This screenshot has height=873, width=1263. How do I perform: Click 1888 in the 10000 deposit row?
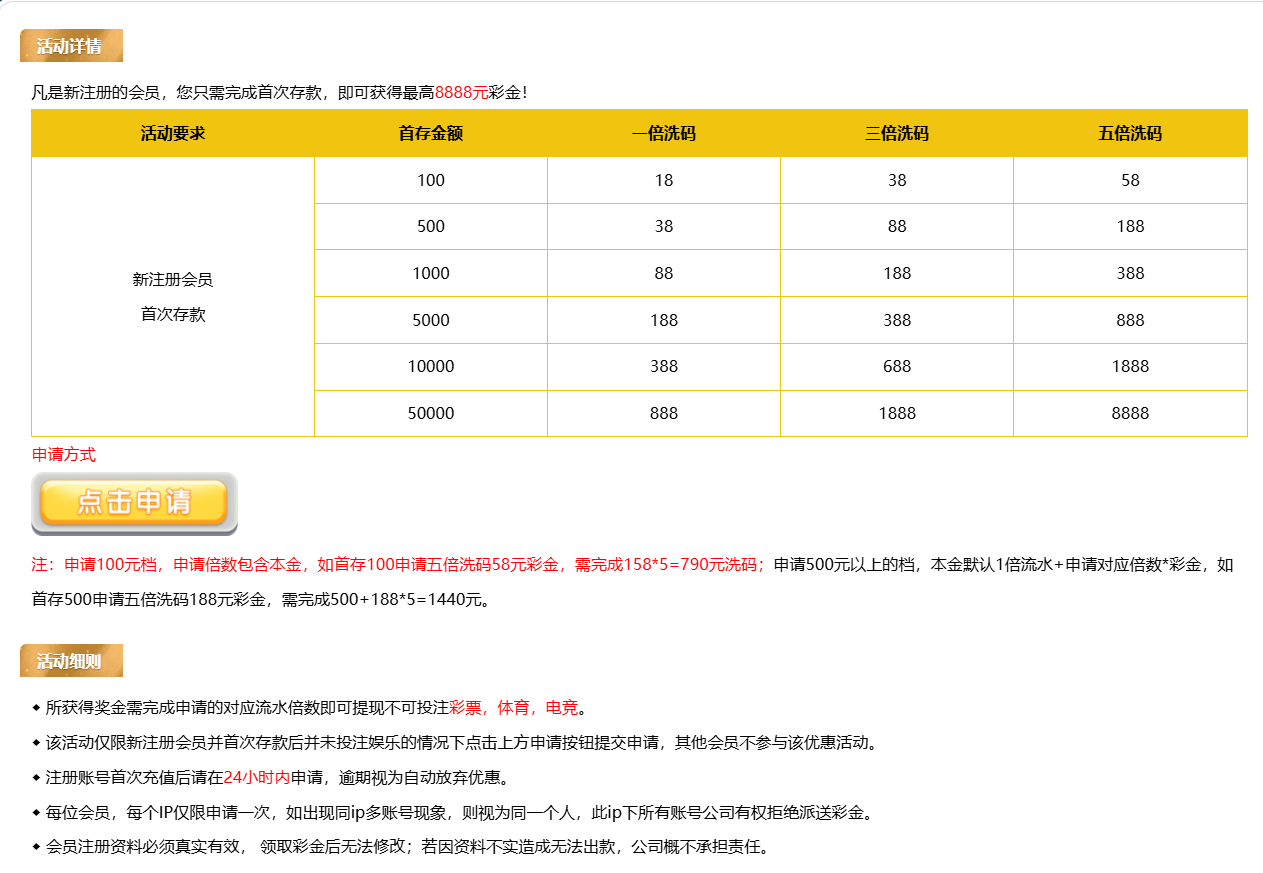1130,367
